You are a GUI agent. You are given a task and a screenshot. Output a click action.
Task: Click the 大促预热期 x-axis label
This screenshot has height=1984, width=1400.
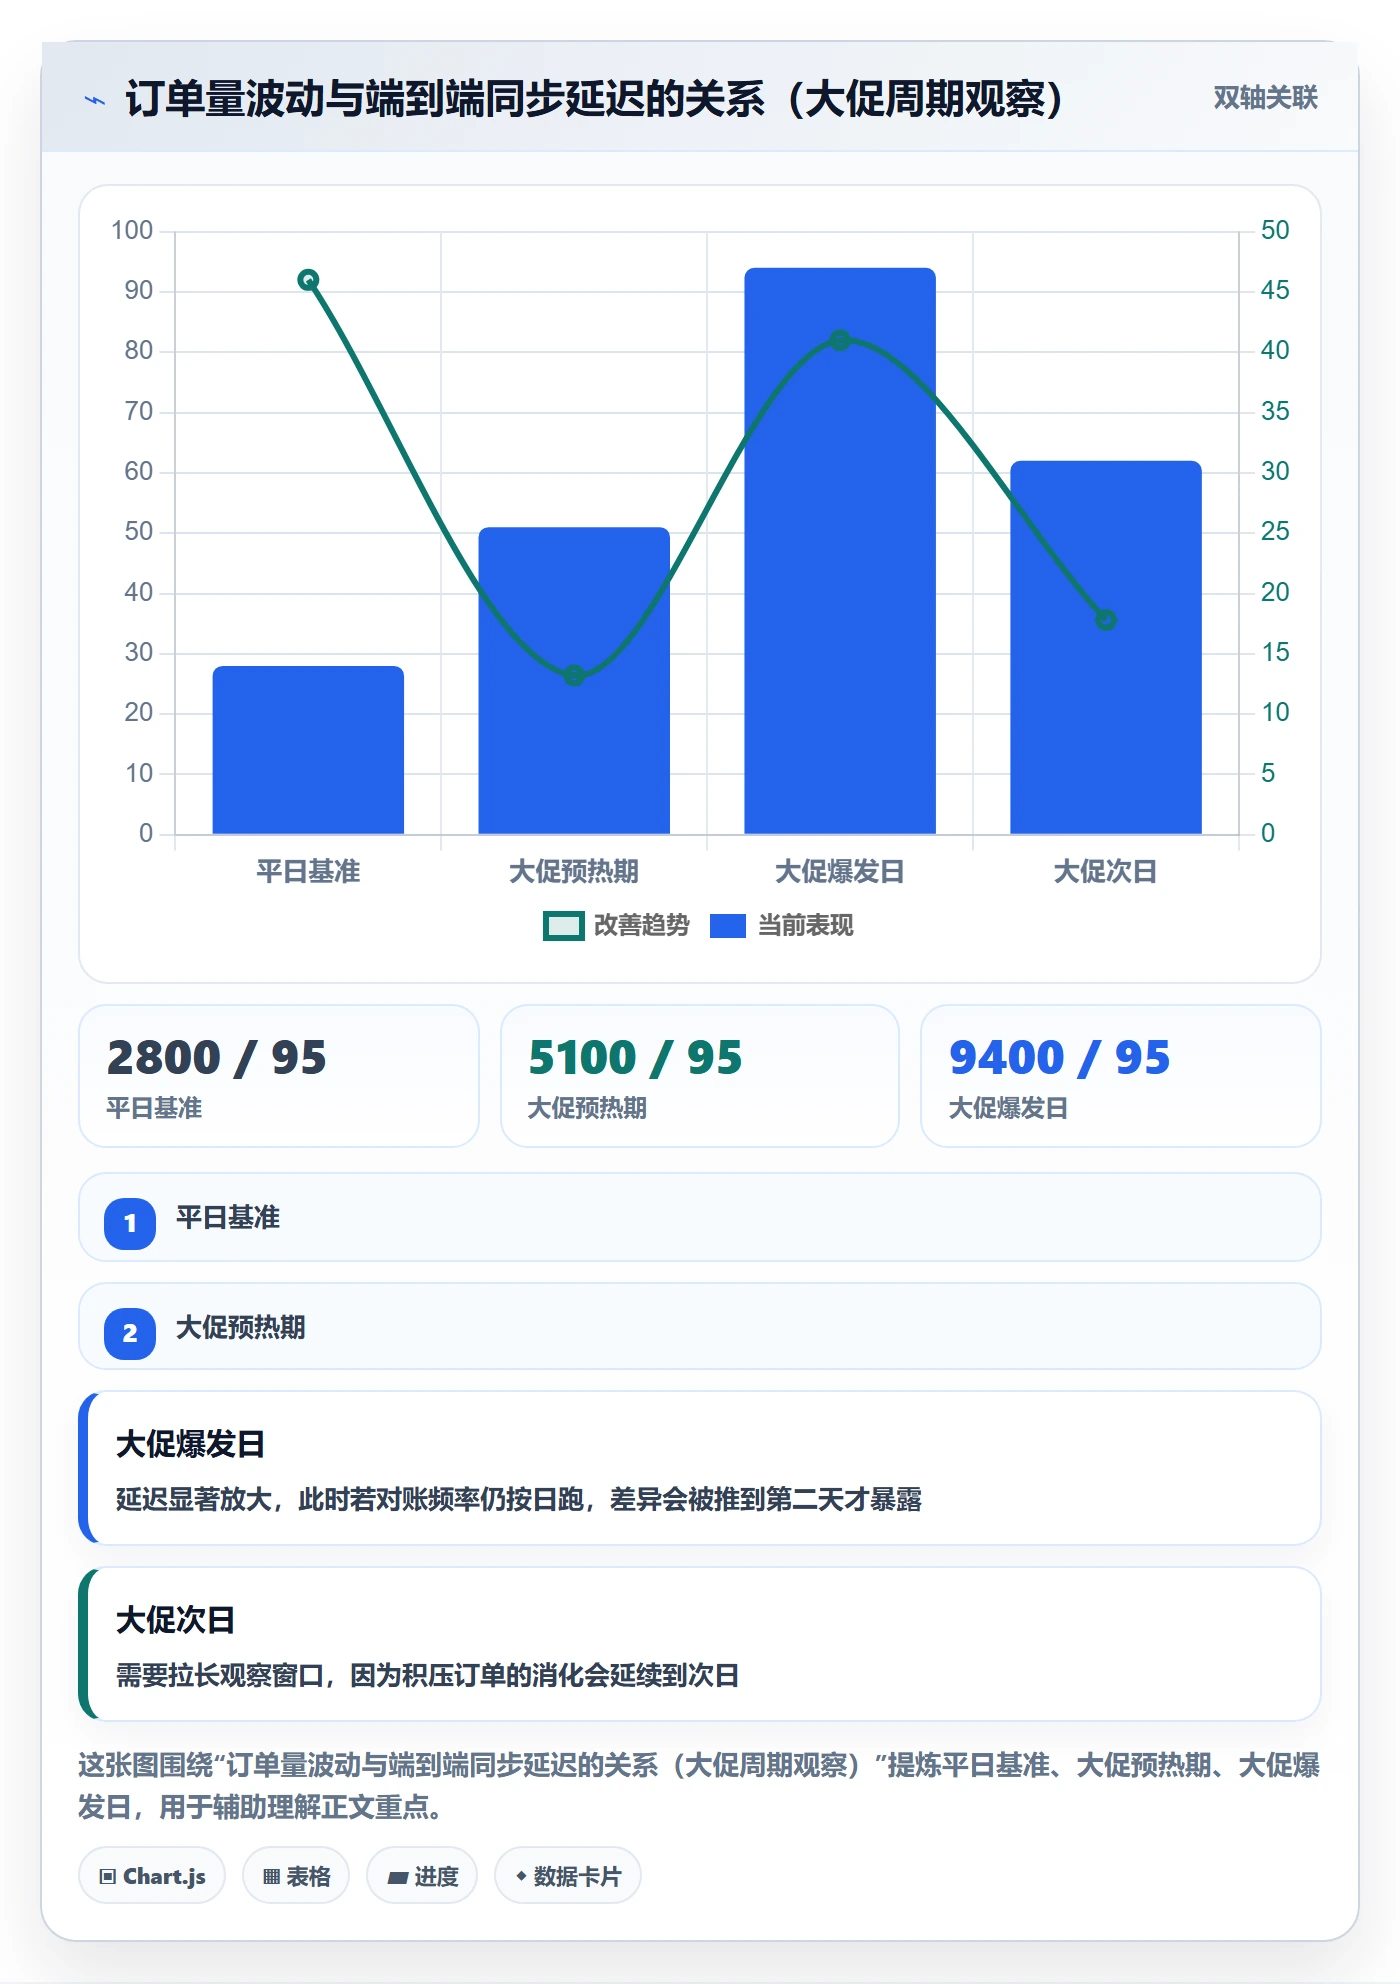pos(574,871)
